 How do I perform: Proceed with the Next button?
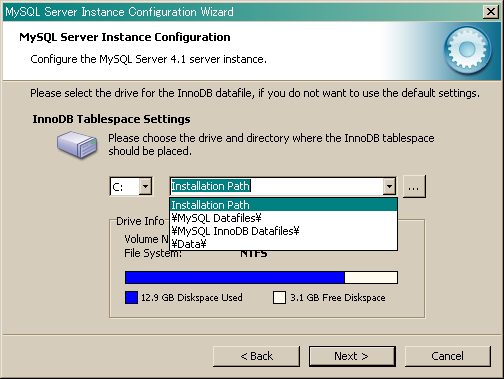click(352, 356)
